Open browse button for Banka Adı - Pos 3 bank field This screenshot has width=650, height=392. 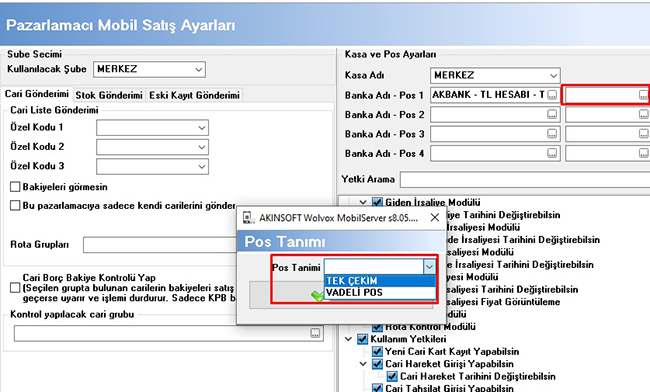click(552, 134)
